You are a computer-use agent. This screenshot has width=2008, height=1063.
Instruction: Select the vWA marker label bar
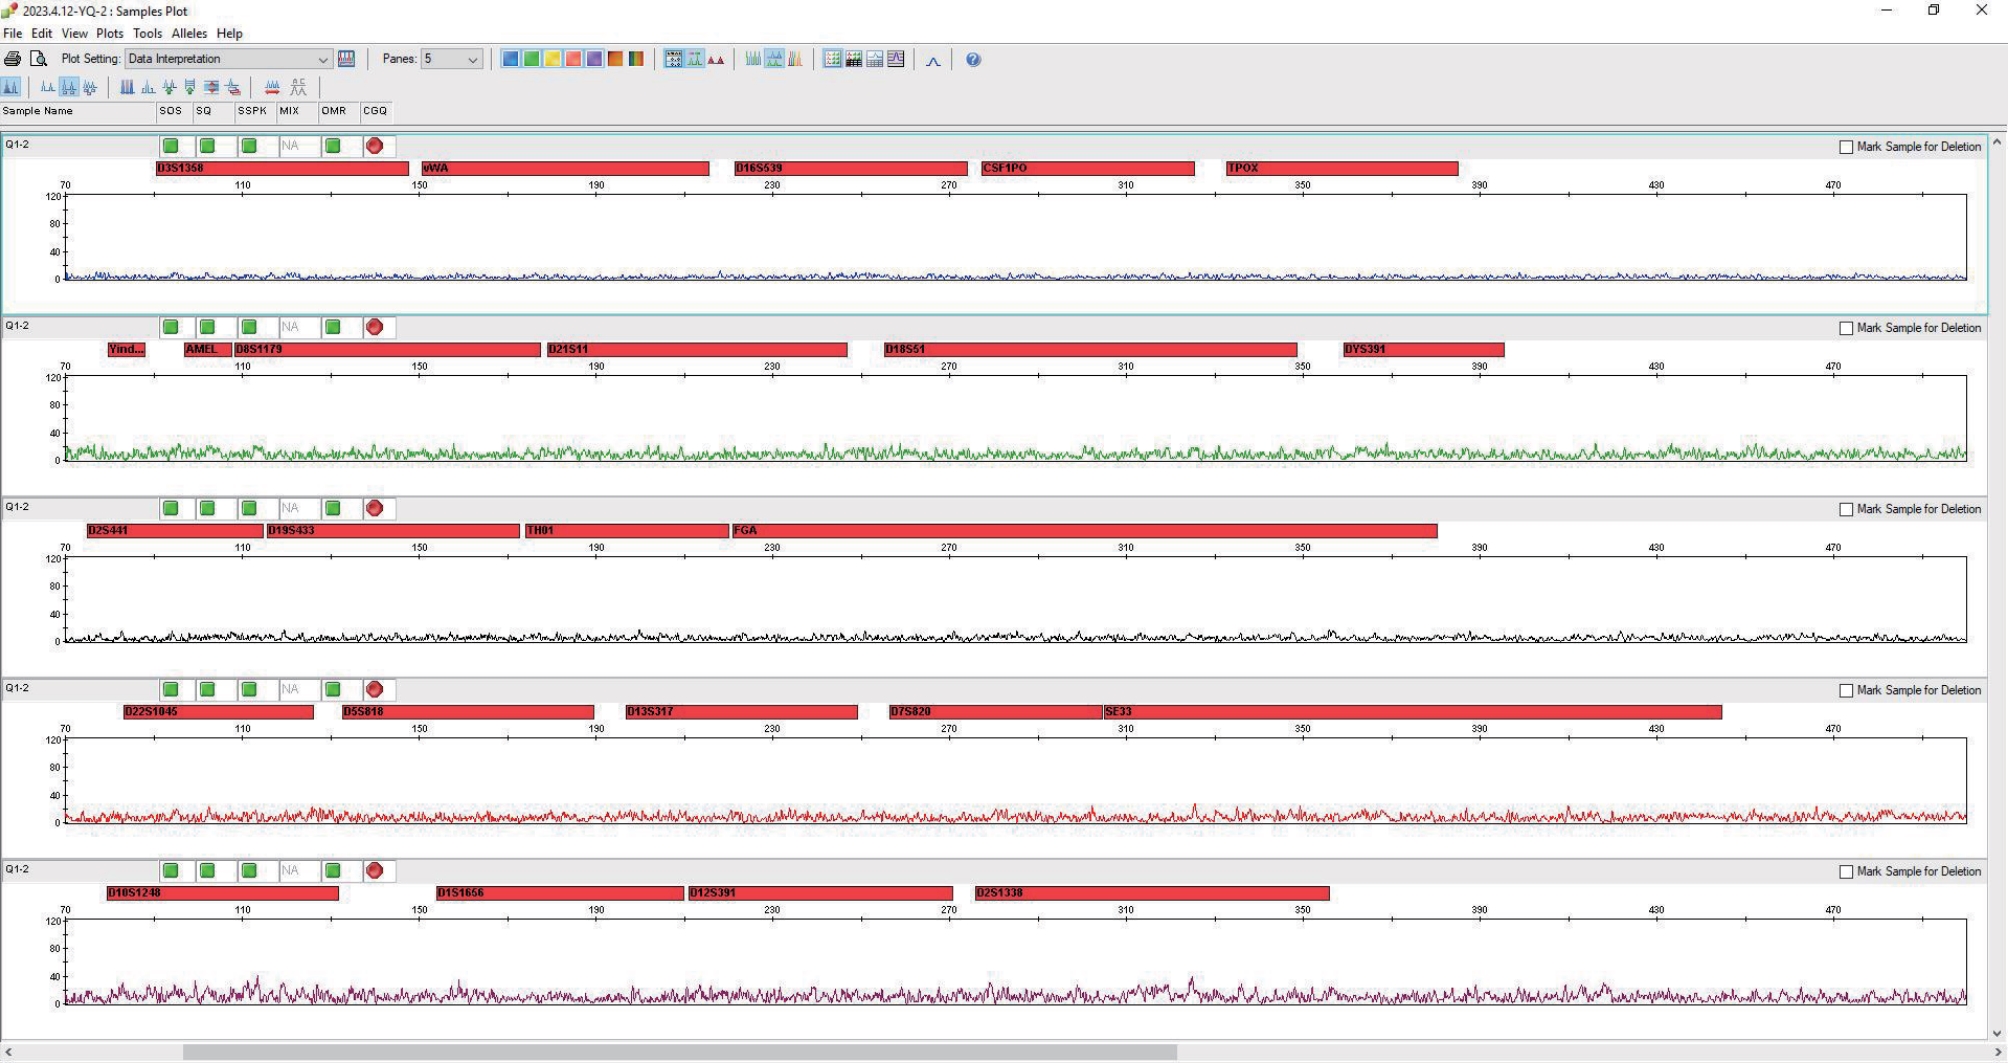[566, 168]
